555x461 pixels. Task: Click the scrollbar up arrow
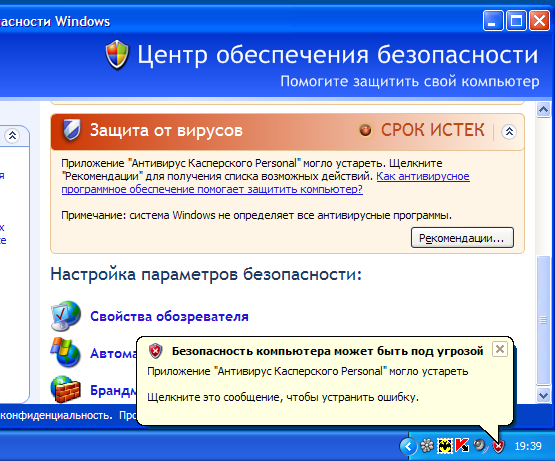(x=543, y=110)
